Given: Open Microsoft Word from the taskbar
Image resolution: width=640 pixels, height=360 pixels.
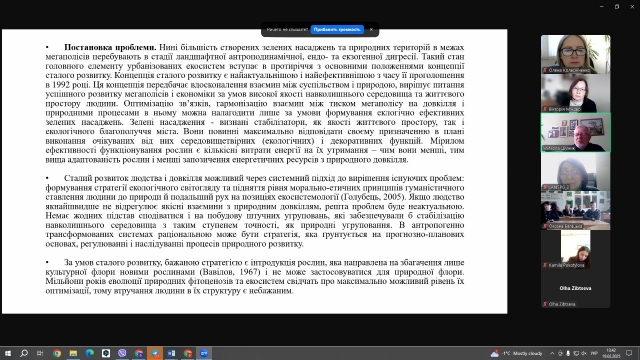Looking at the screenshot, I should click(171, 353).
